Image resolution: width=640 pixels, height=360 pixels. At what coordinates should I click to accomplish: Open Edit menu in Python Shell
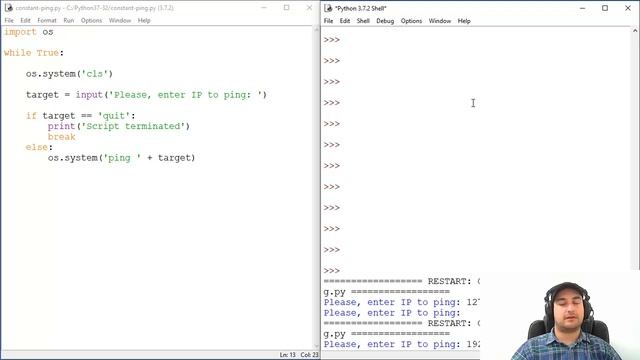[x=345, y=21]
